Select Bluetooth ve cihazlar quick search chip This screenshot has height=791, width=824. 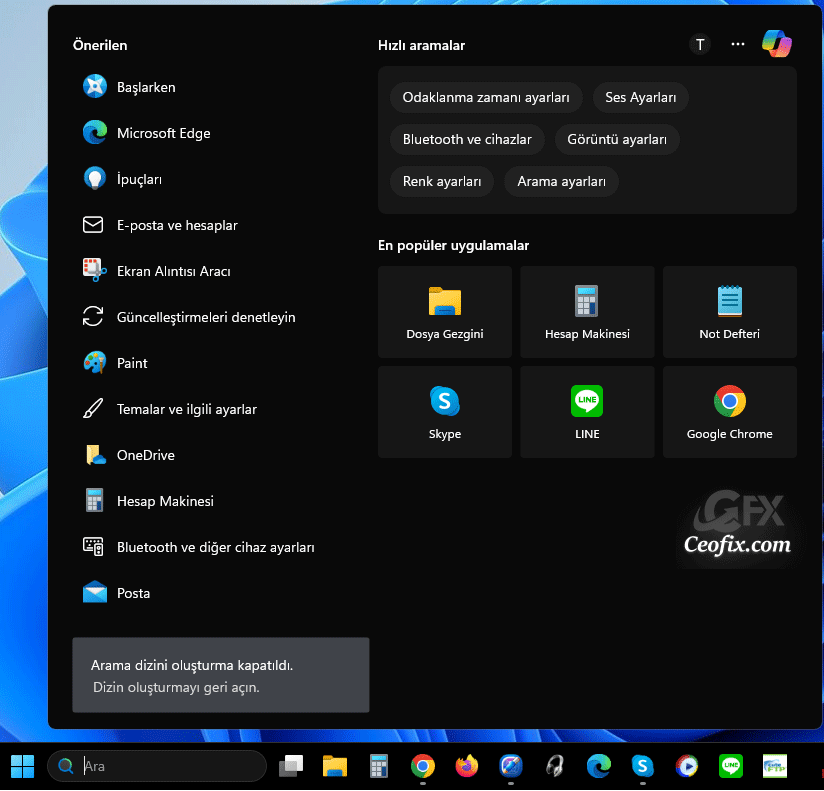467,139
